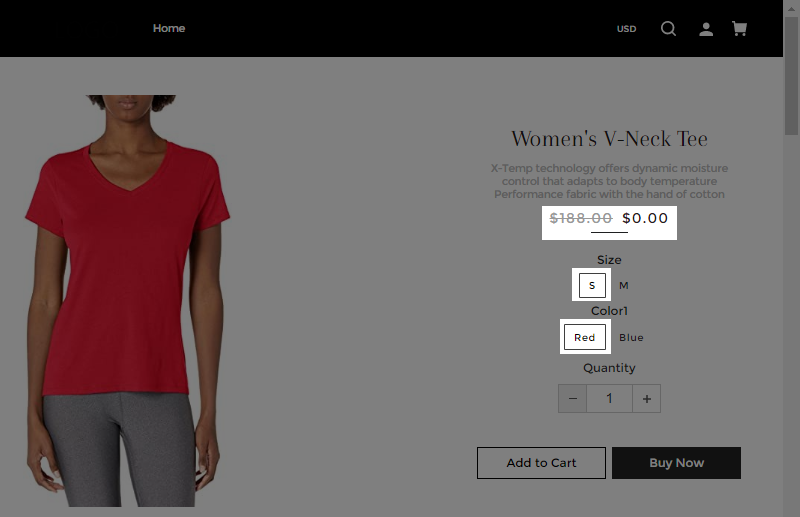The image size is (800, 517).
Task: Select size M option
Action: click(623, 285)
